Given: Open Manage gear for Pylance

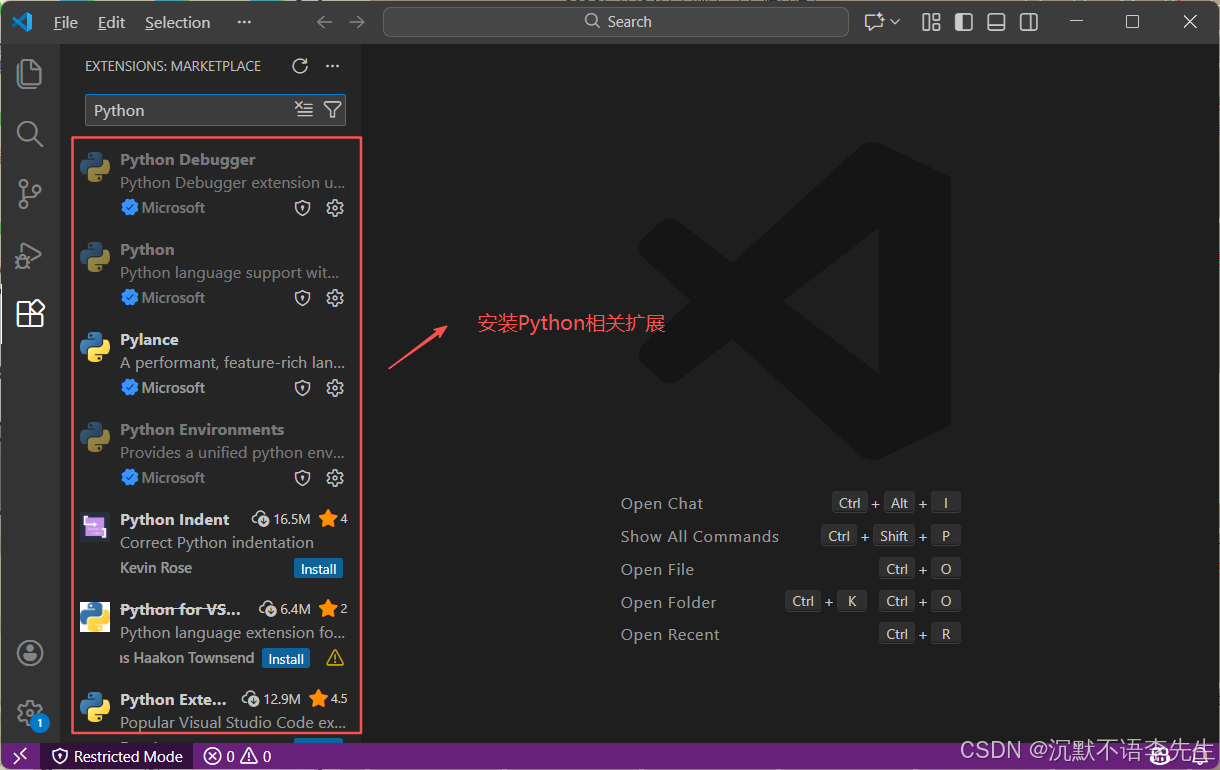Looking at the screenshot, I should [x=335, y=388].
